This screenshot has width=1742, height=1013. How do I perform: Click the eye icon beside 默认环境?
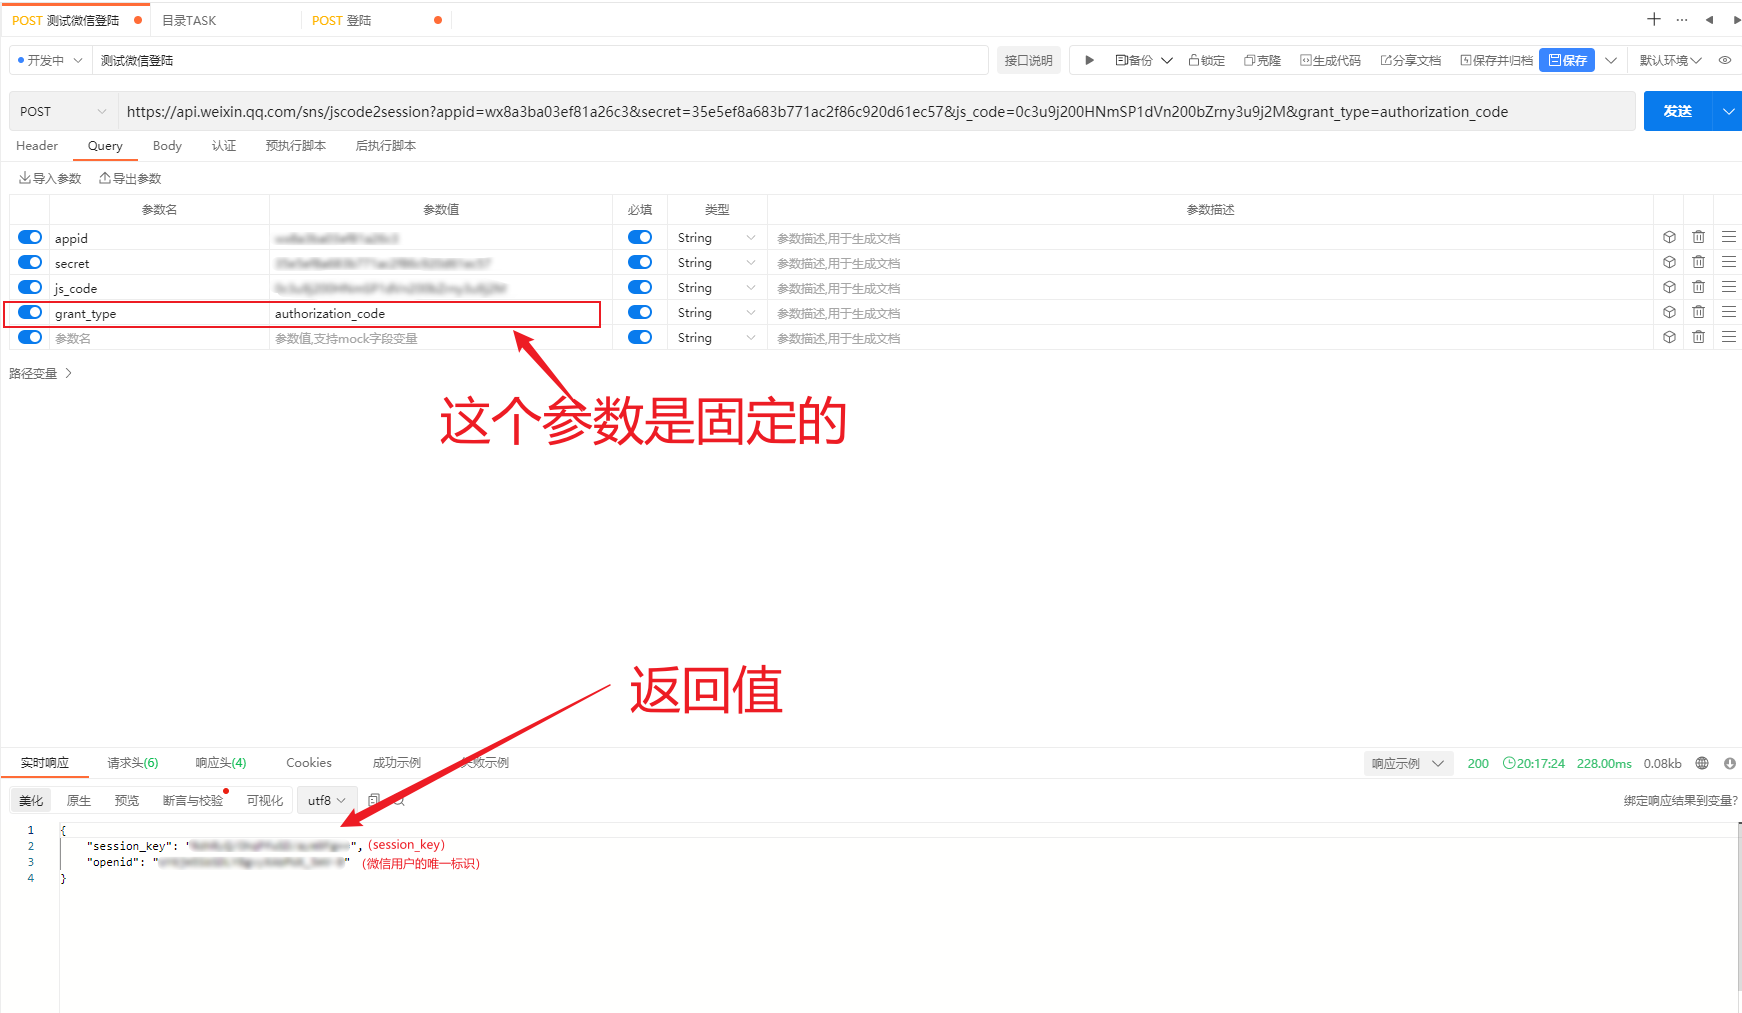coord(1725,60)
